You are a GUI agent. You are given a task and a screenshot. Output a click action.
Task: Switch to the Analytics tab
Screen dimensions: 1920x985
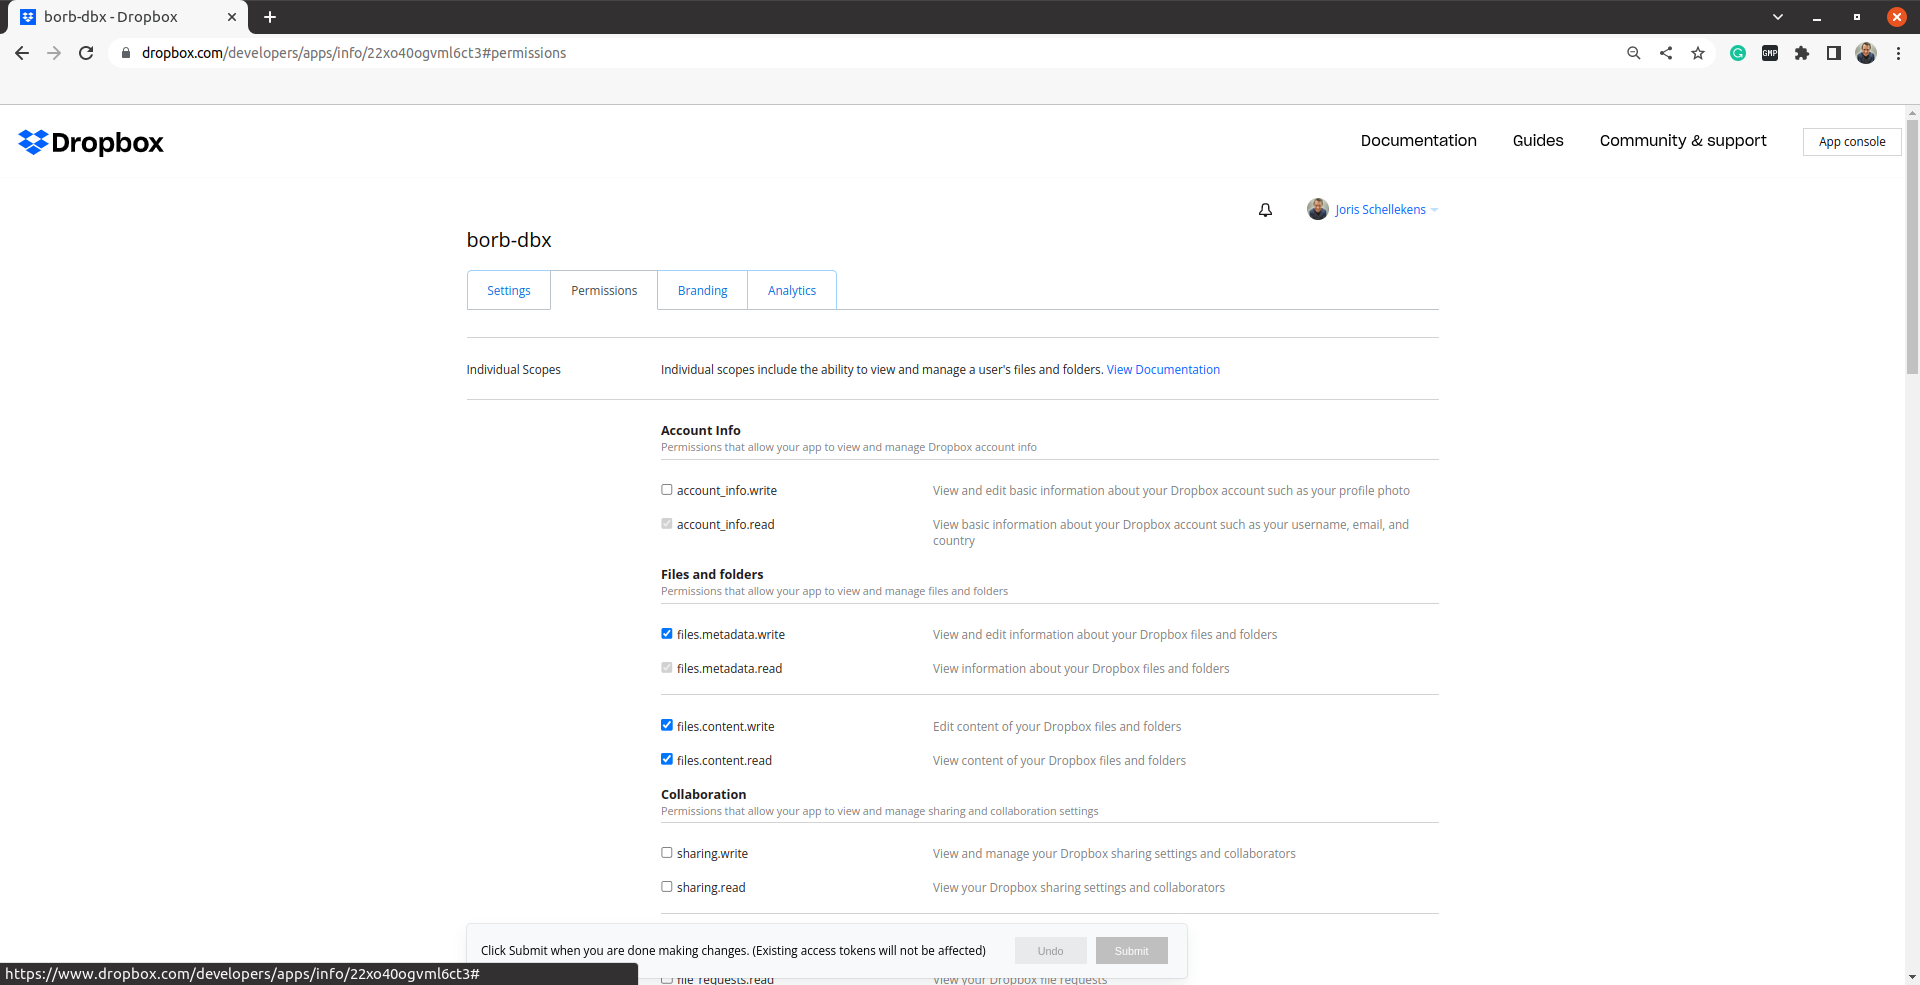pos(792,290)
